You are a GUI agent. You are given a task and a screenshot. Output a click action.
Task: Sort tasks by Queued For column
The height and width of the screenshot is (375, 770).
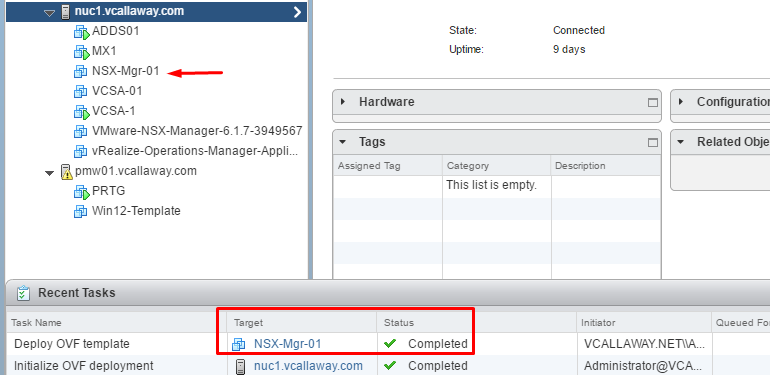(741, 322)
